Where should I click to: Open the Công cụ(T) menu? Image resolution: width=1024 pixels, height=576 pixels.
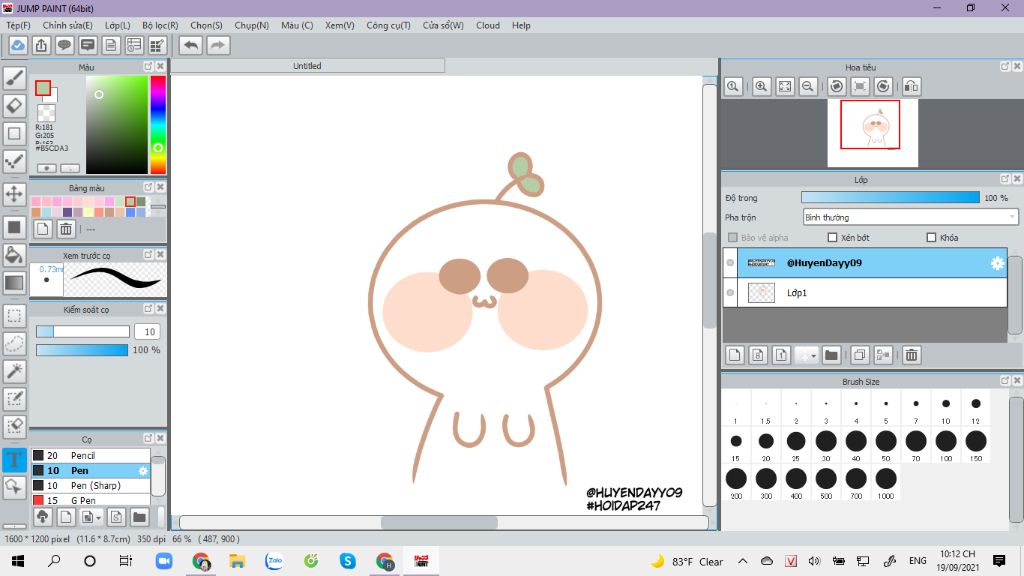[x=388, y=25]
